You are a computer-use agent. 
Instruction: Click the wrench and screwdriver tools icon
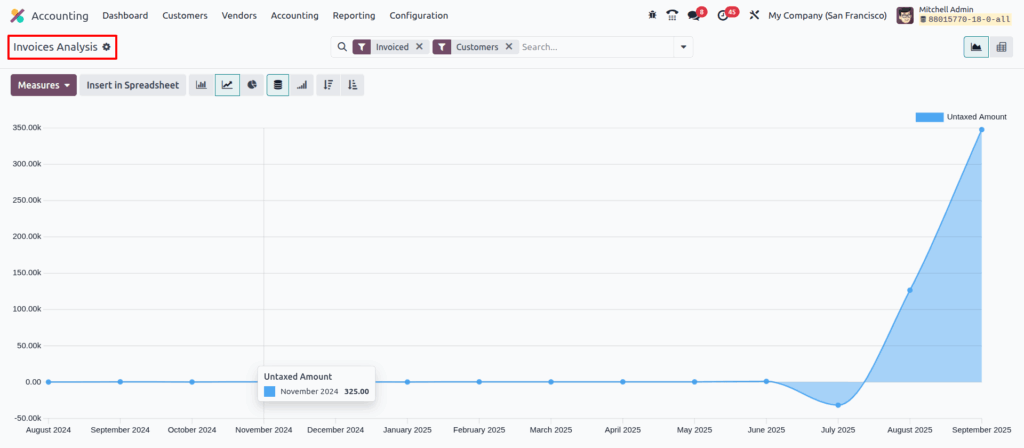coord(754,15)
